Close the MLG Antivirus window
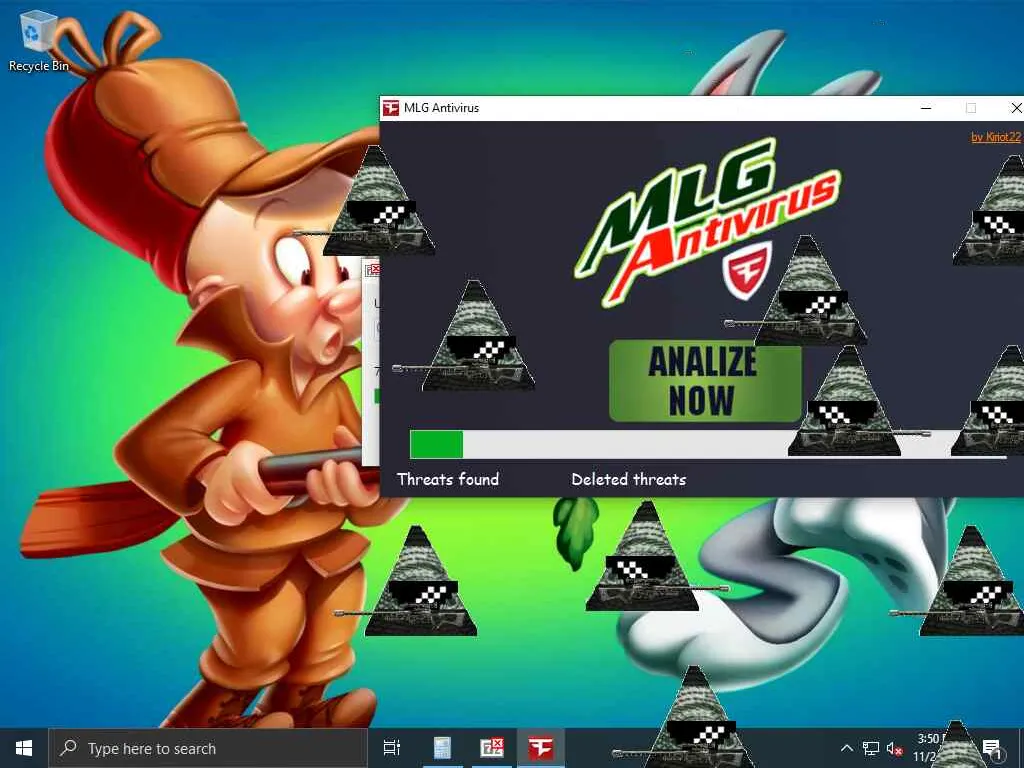Screen dimensions: 1024x768 click(x=1016, y=108)
